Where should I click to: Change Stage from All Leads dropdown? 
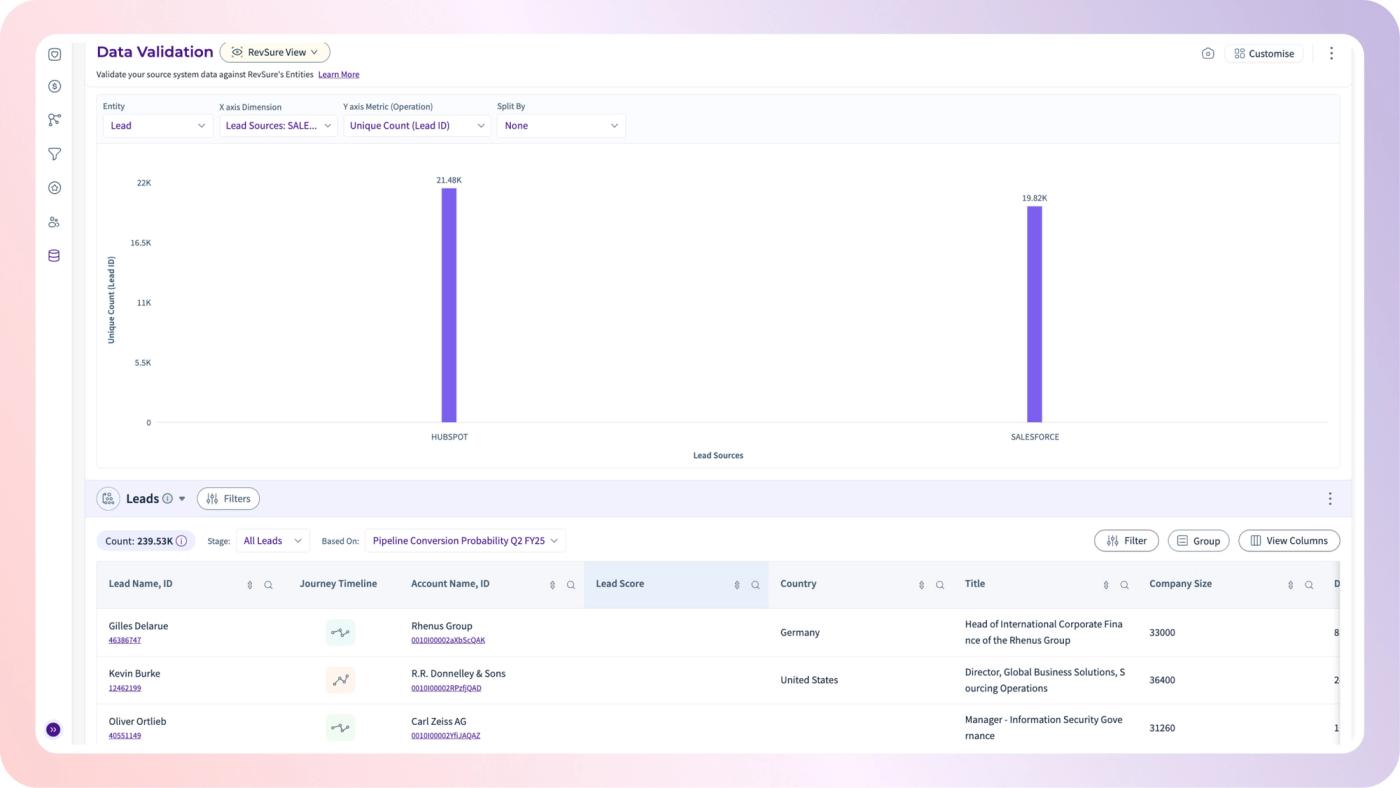point(273,541)
